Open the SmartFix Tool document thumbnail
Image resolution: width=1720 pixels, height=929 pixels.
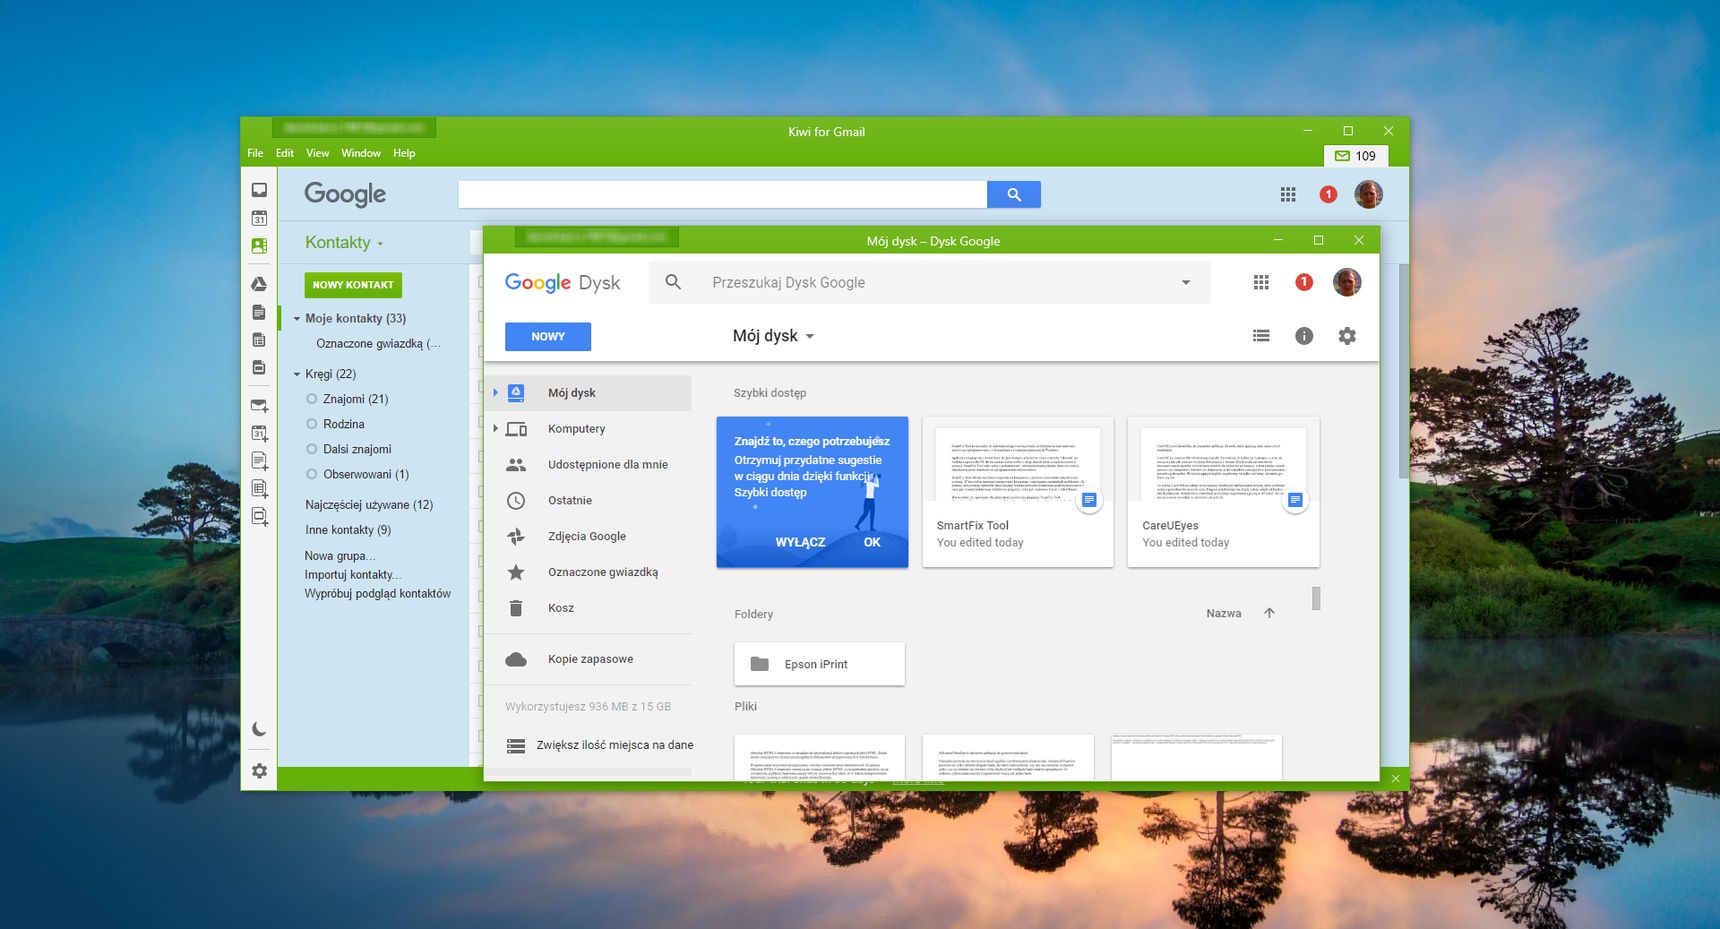(1018, 492)
